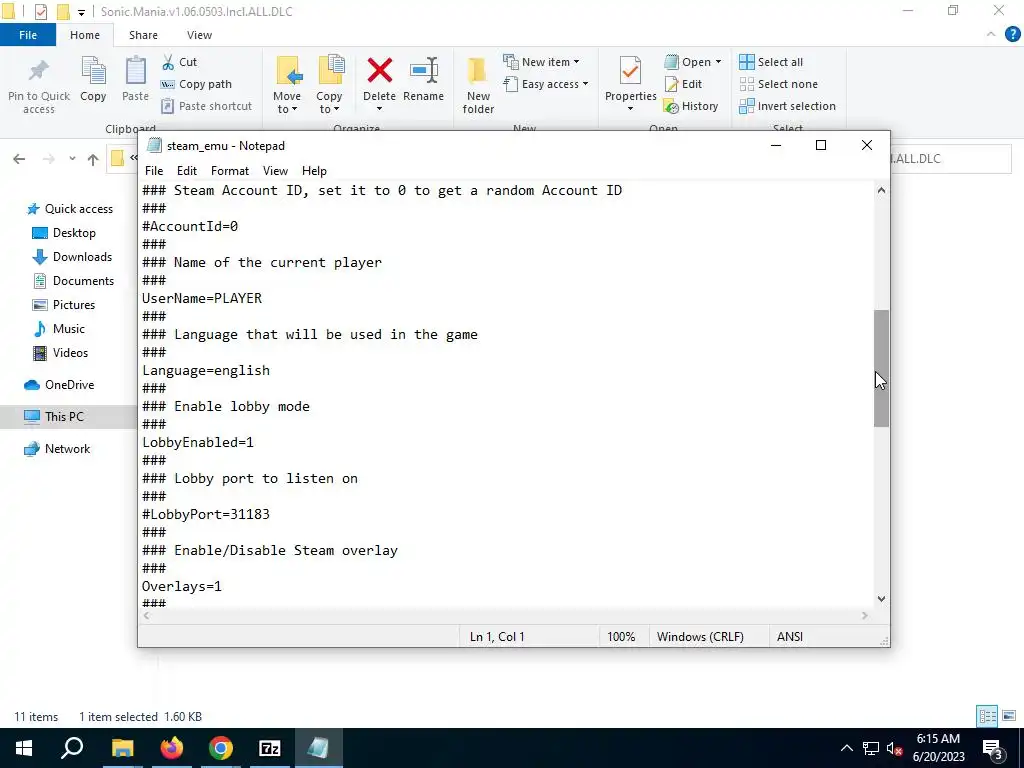The image size is (1024, 768).
Task: Go up one folder level arrow
Action: click(x=93, y=159)
